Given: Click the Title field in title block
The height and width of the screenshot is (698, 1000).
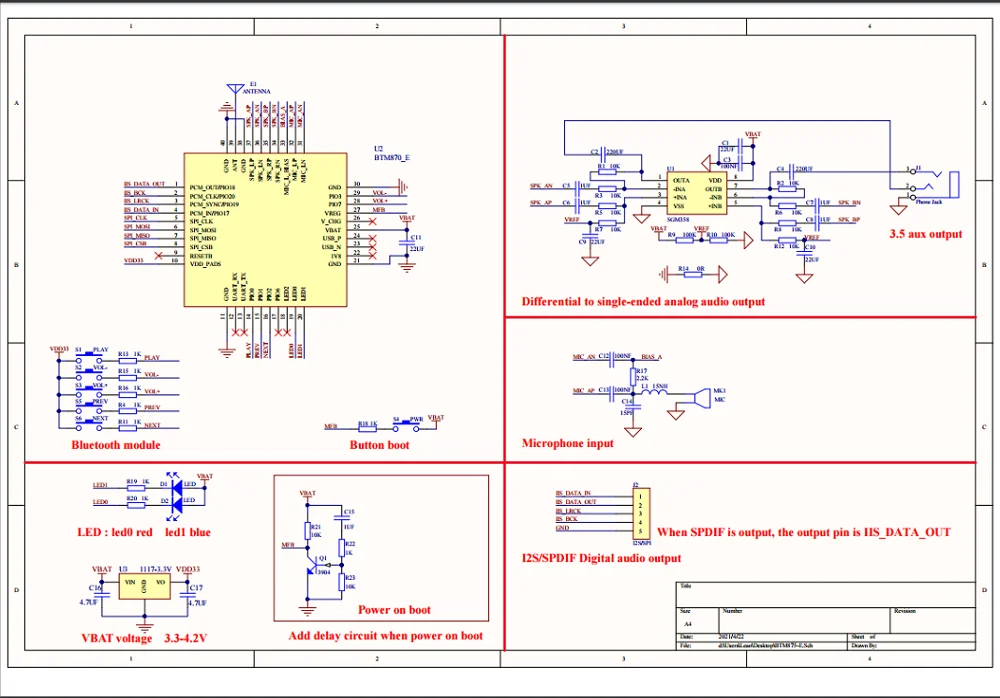Looking at the screenshot, I should pos(826,594).
